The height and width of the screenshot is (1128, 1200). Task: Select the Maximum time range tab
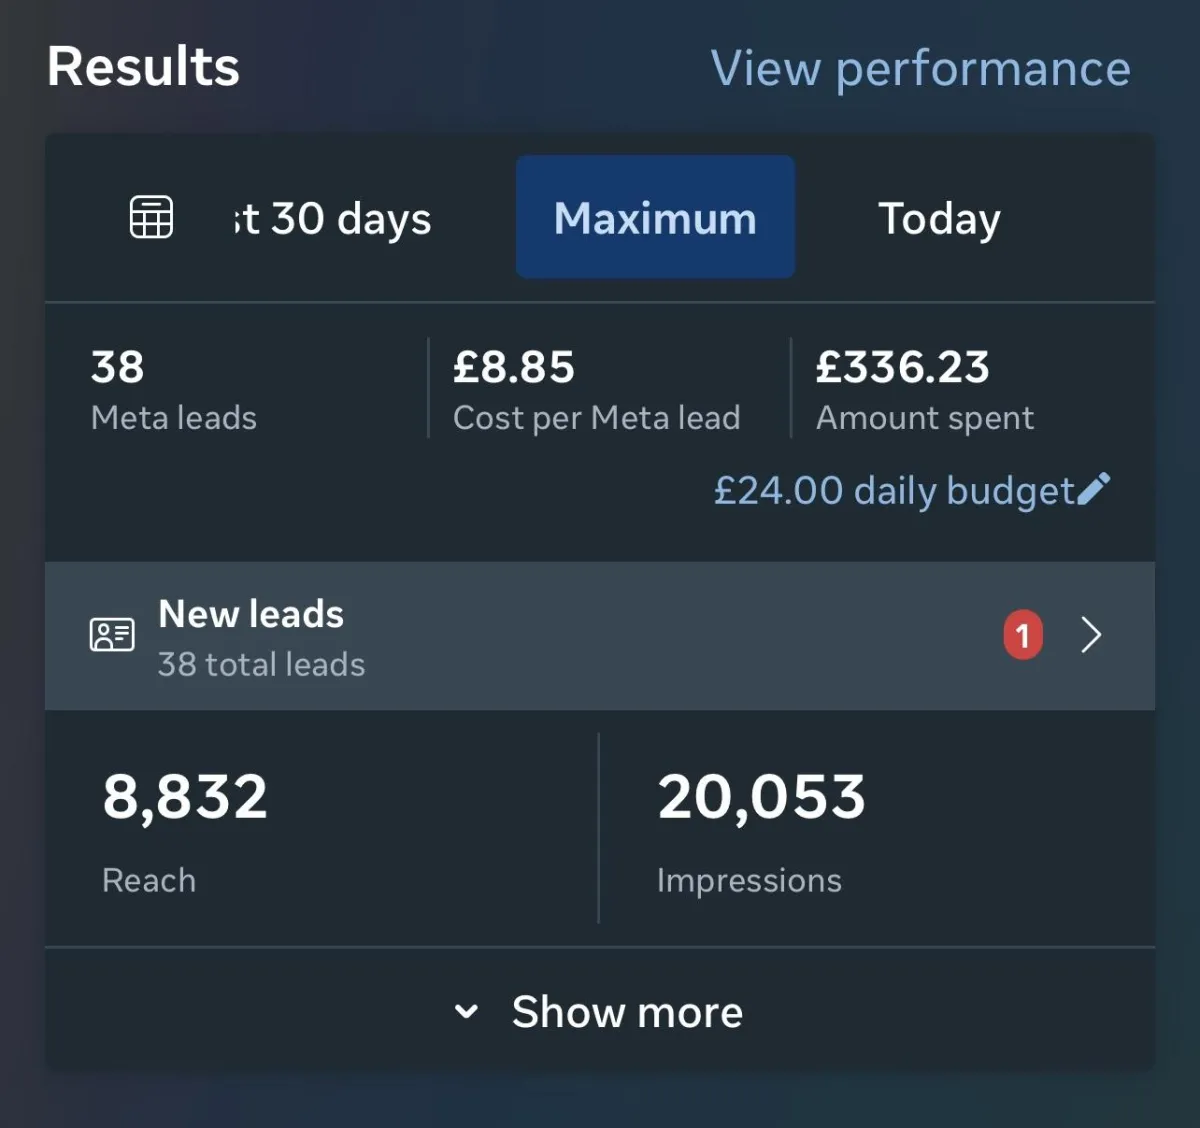(x=655, y=217)
